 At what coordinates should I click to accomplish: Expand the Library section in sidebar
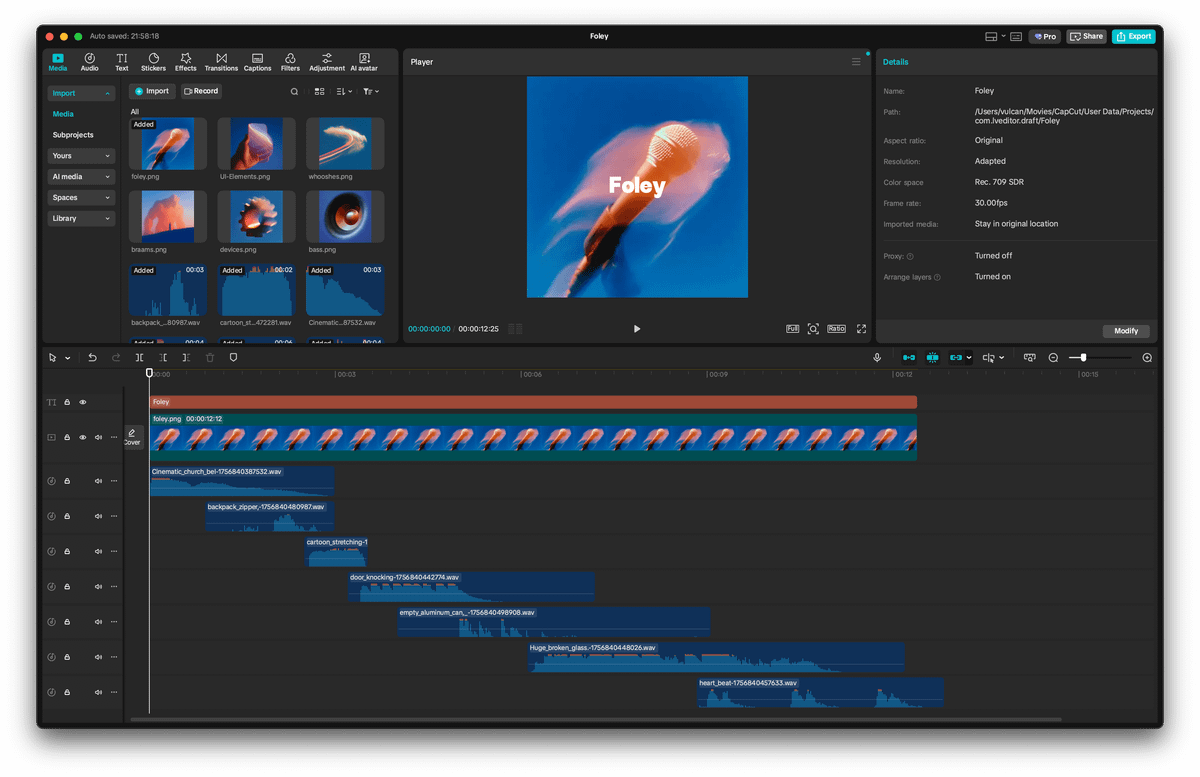(81, 218)
